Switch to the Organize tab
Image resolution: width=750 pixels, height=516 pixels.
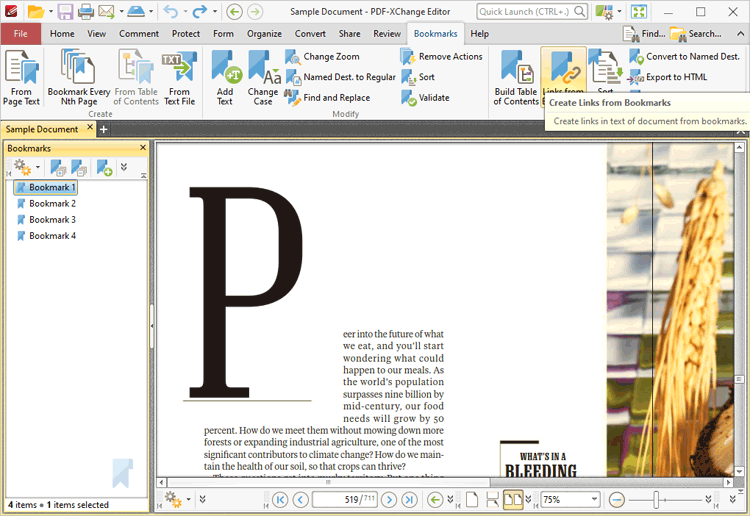click(264, 33)
